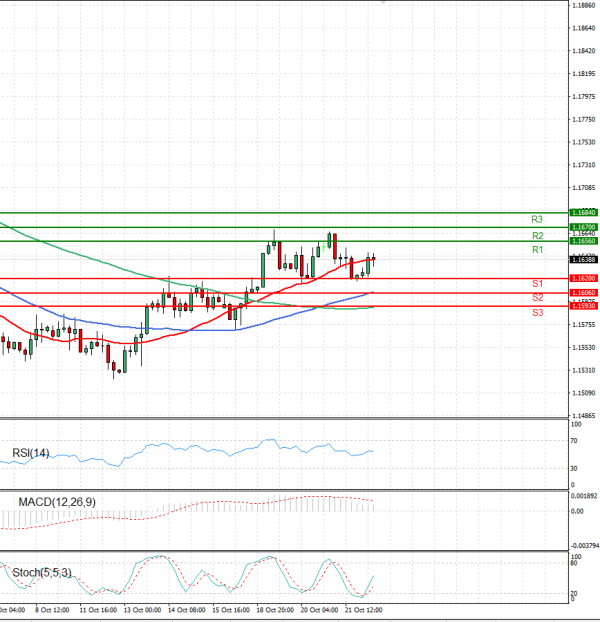Click the 11 Oct 16:00 time label
Image resolution: width=600 pixels, height=622 pixels.
(x=98, y=610)
